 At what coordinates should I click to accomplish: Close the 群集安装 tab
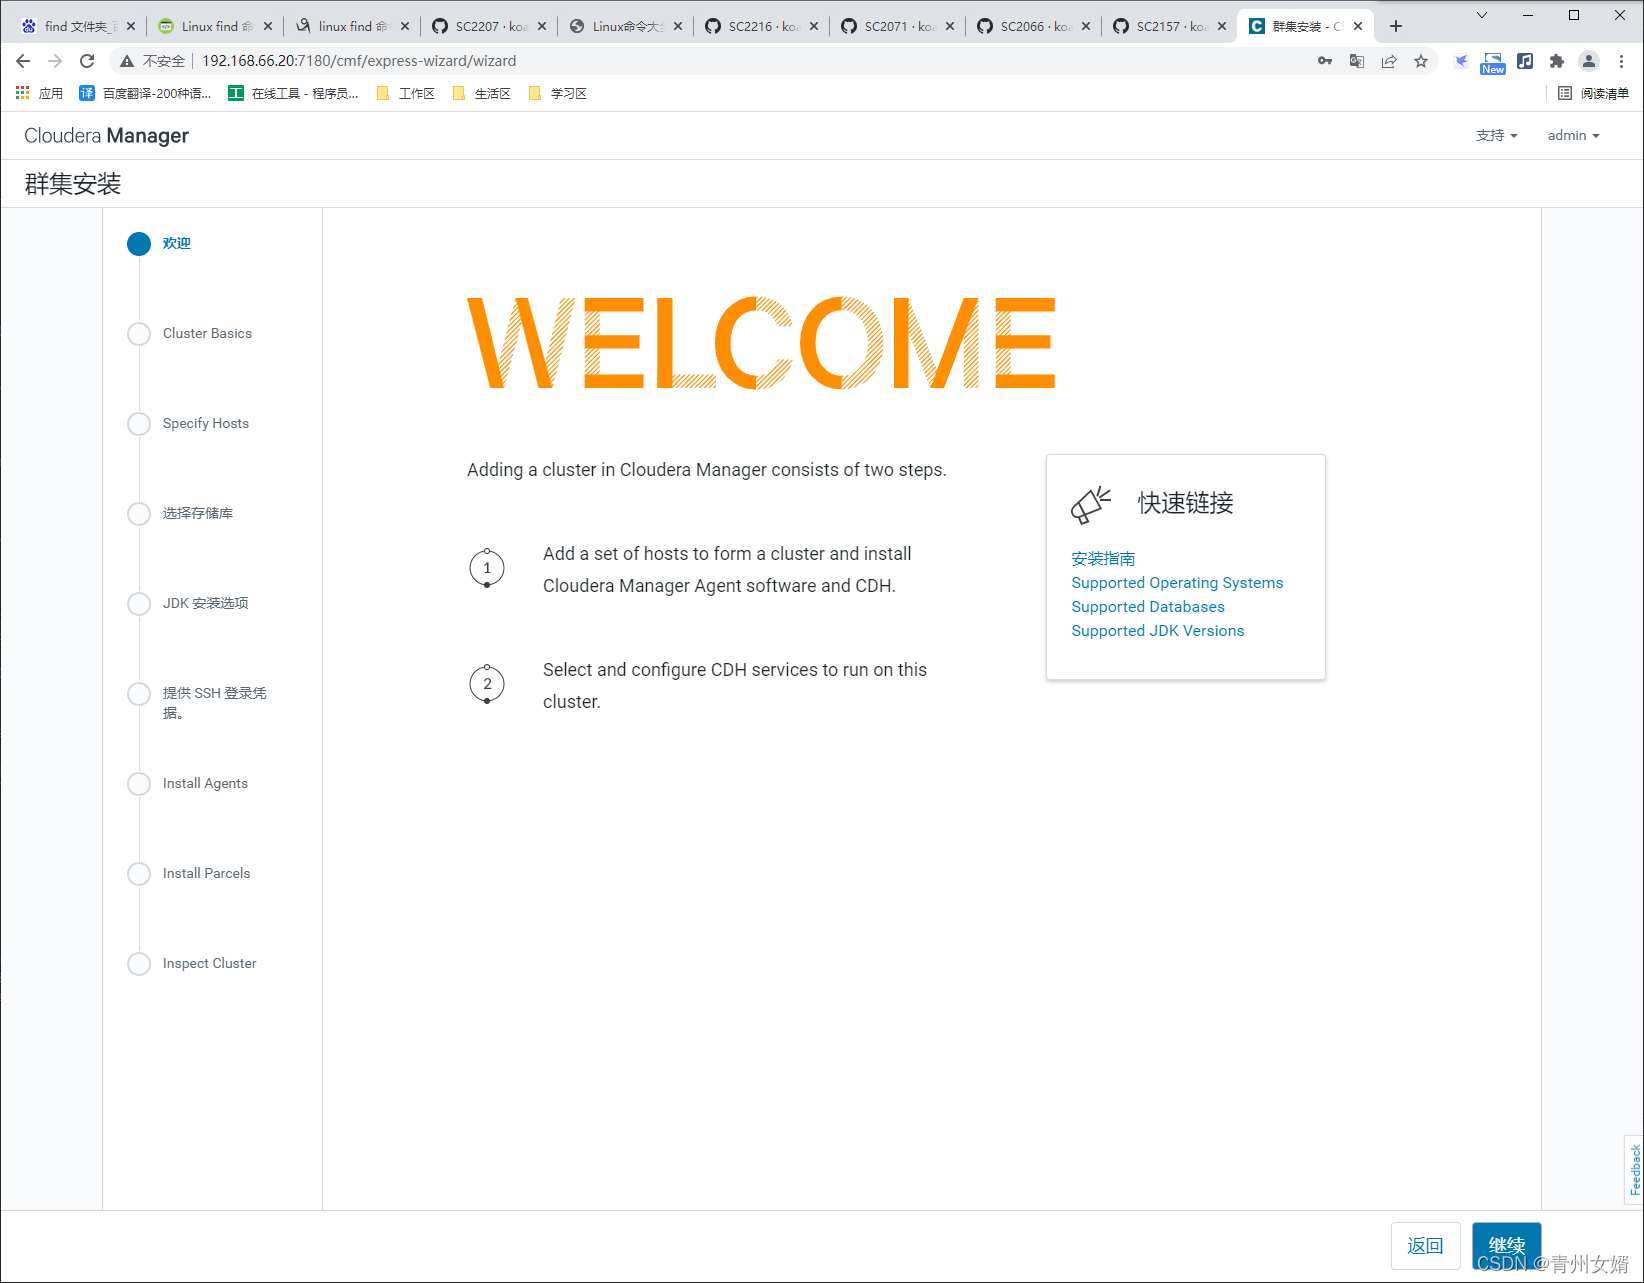click(x=1358, y=26)
